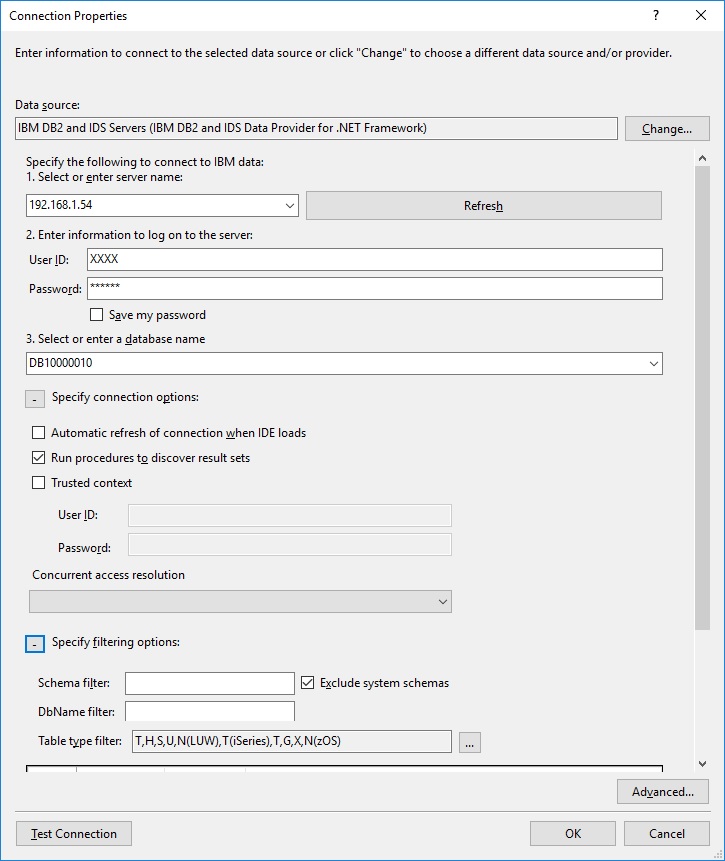Viewport: 725px width, 861px height.
Task: Open the Concurrent access resolution dropdown
Action: point(241,602)
